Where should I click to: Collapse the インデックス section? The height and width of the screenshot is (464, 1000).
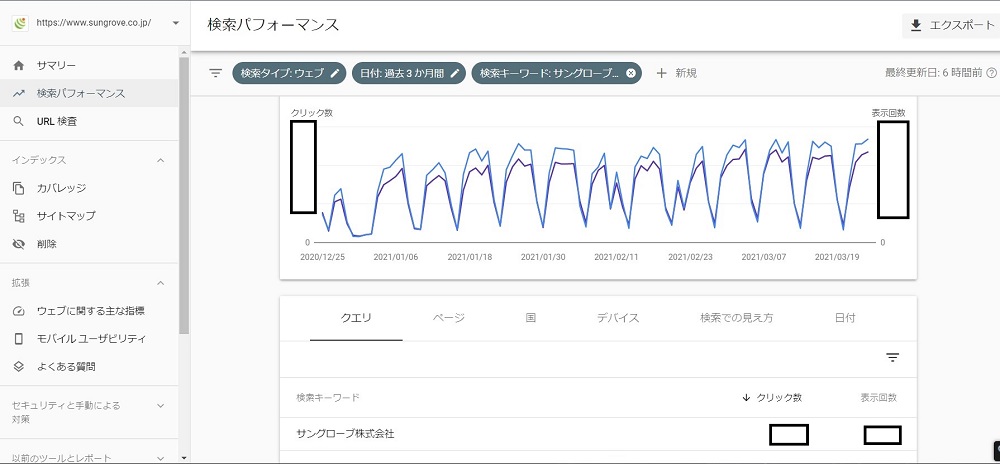click(x=161, y=160)
